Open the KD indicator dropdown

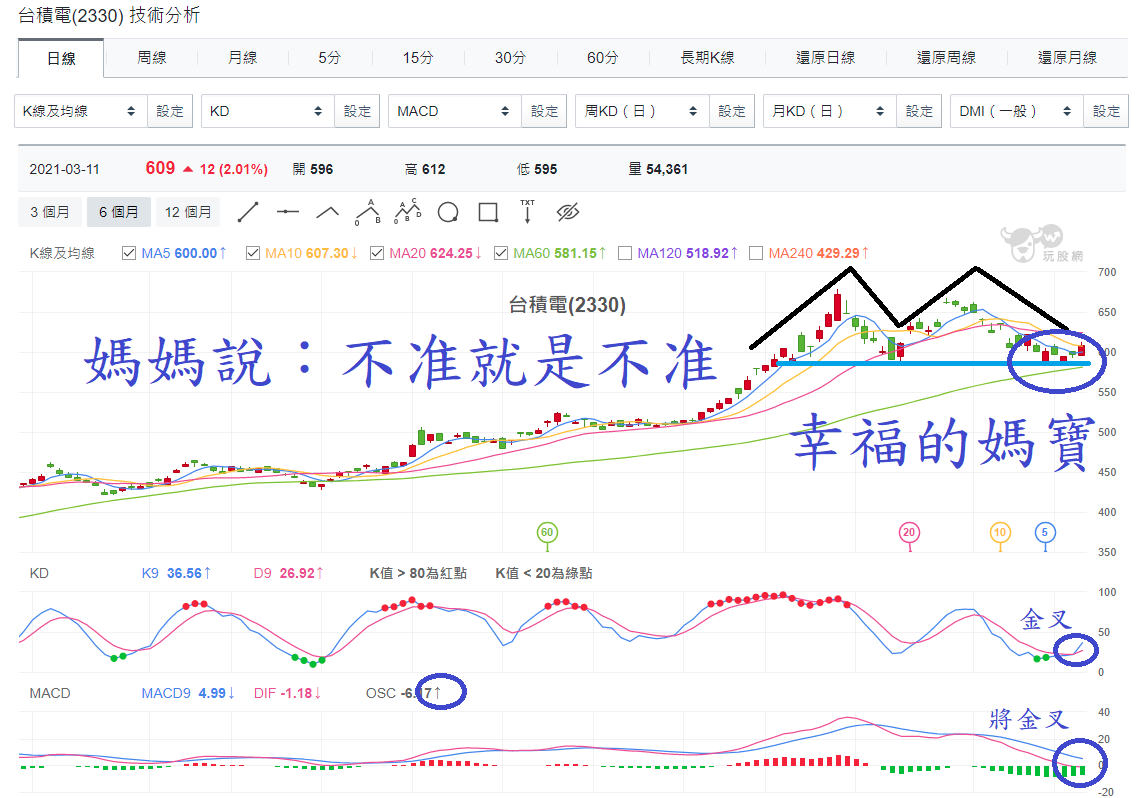[x=268, y=111]
